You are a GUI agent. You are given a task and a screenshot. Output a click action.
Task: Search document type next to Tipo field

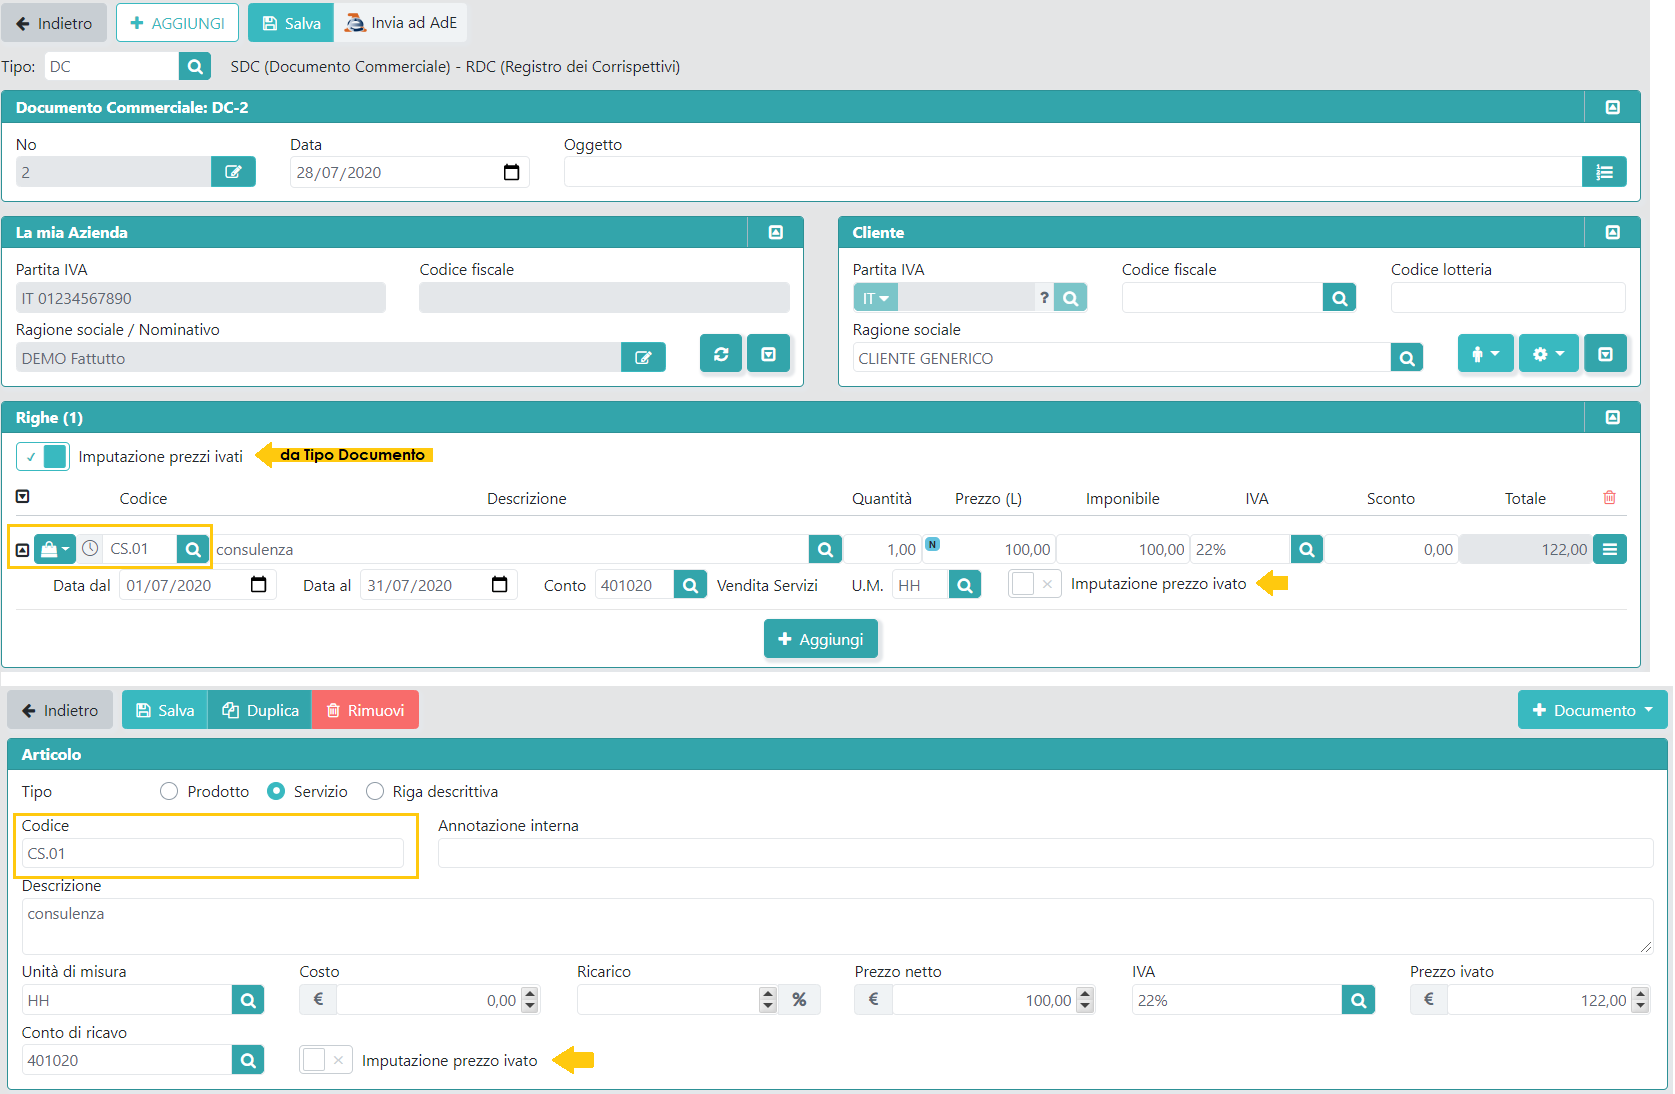point(195,67)
